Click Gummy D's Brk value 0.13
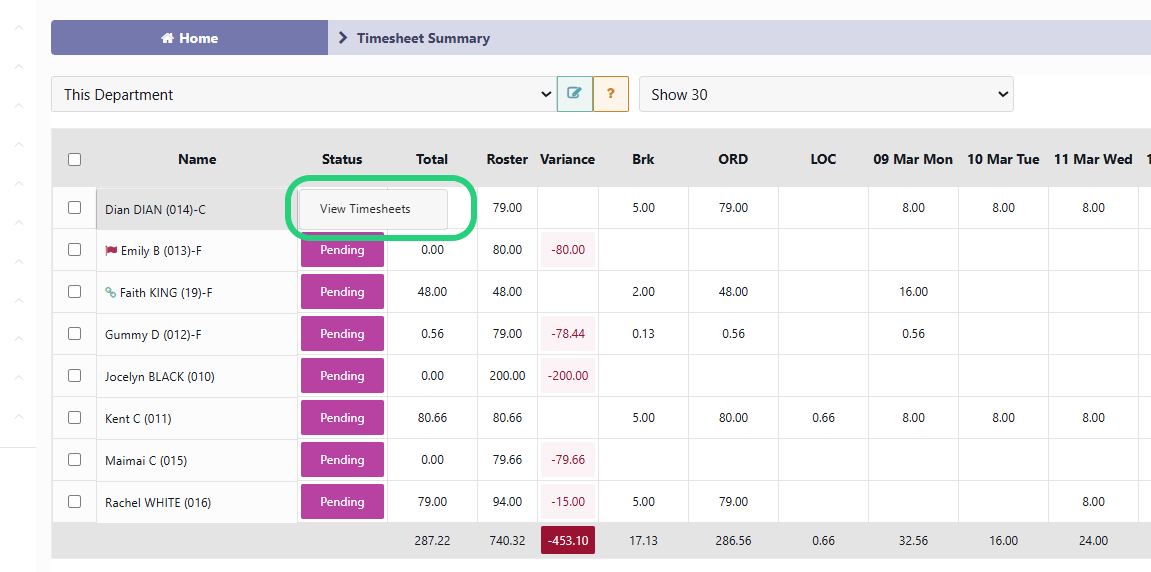 pyautogui.click(x=643, y=333)
